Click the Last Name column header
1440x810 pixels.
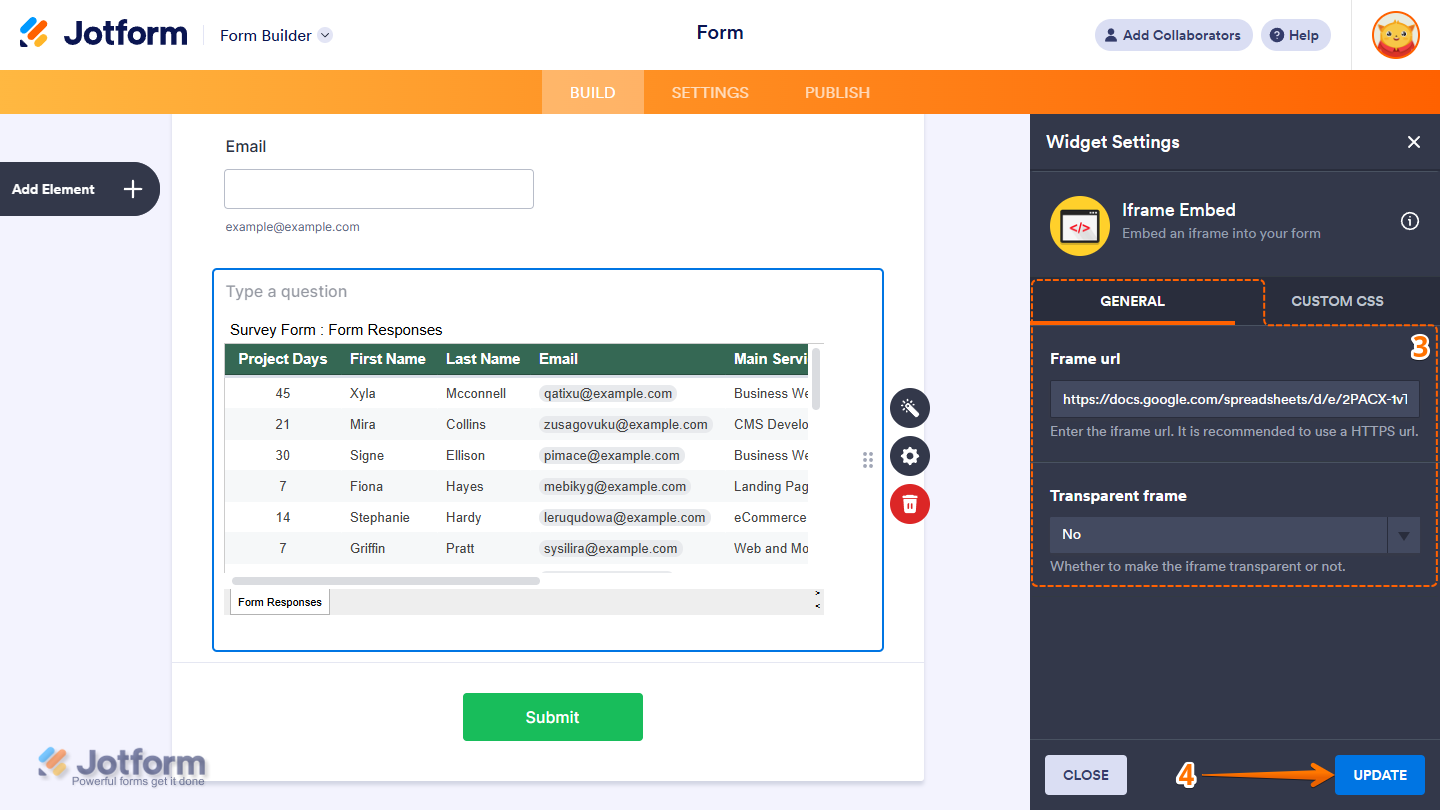[x=483, y=359]
